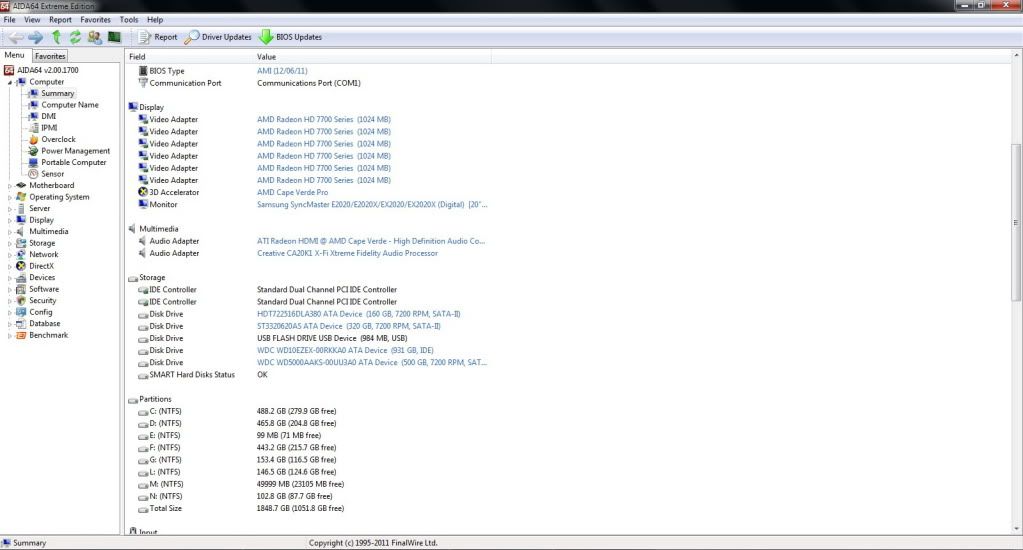Click the Security shield icon in tree

coord(21,301)
